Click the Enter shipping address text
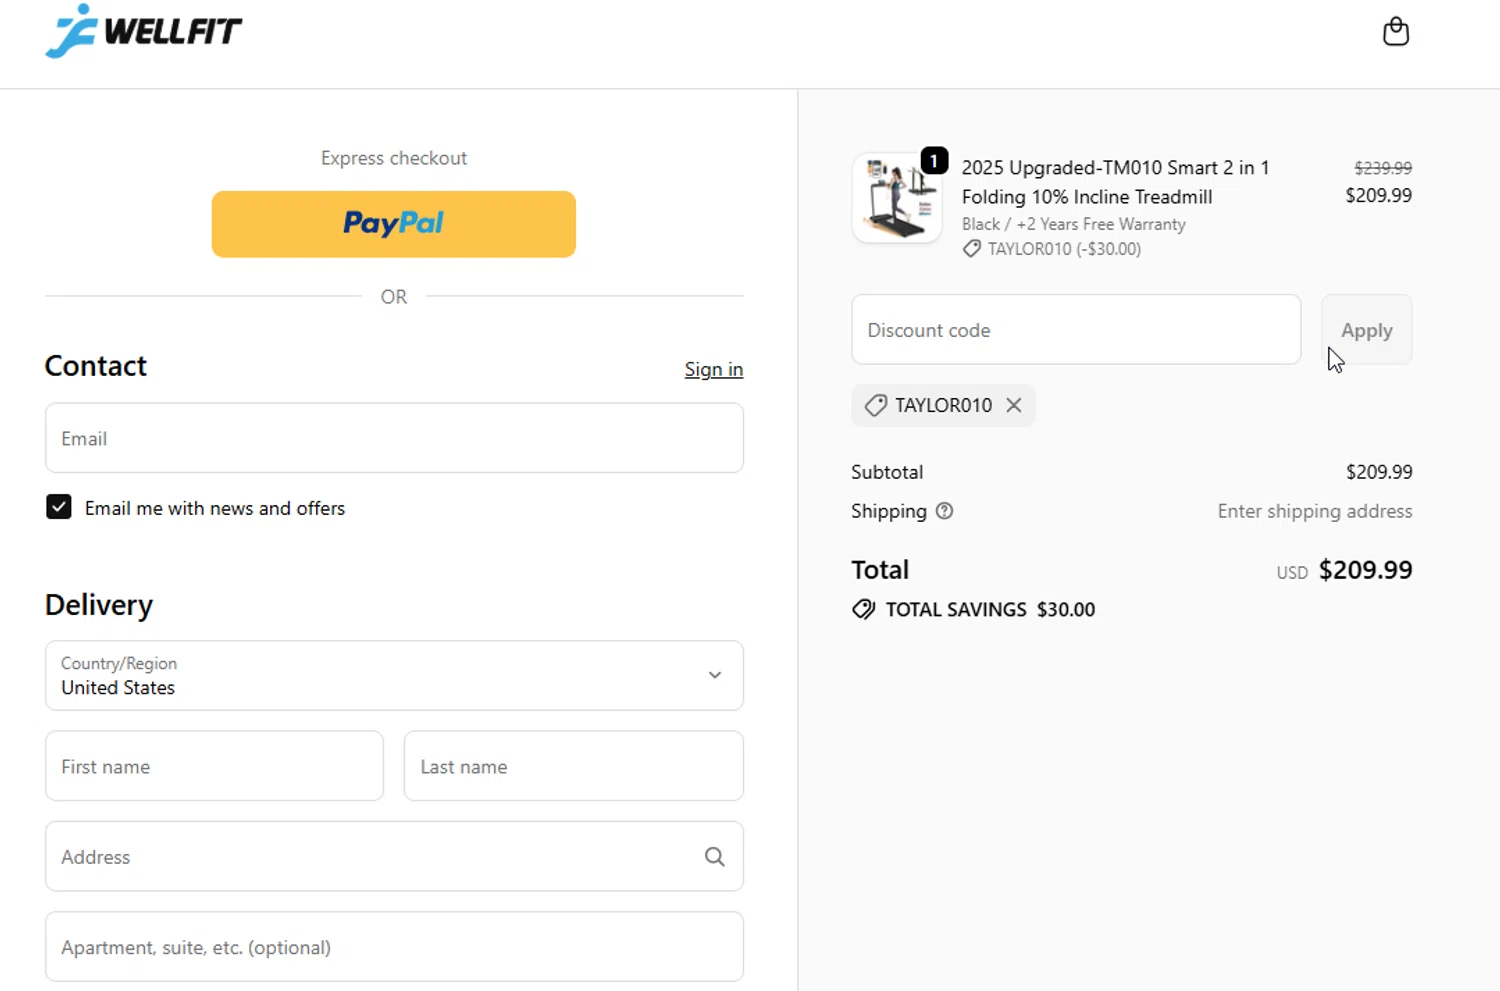This screenshot has width=1500, height=991. pyautogui.click(x=1315, y=511)
